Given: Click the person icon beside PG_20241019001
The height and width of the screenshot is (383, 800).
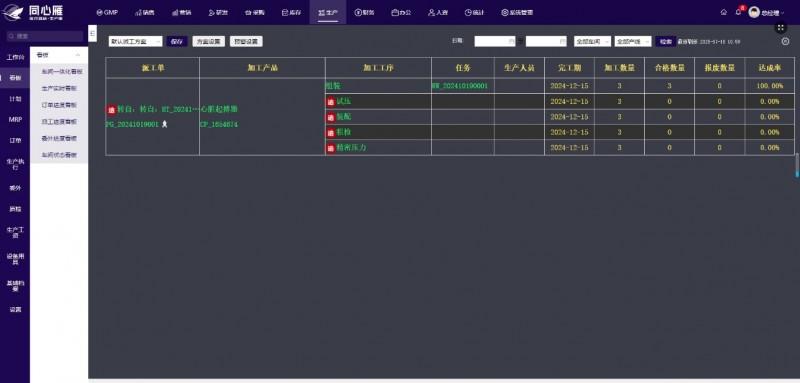Looking at the screenshot, I should (164, 124).
